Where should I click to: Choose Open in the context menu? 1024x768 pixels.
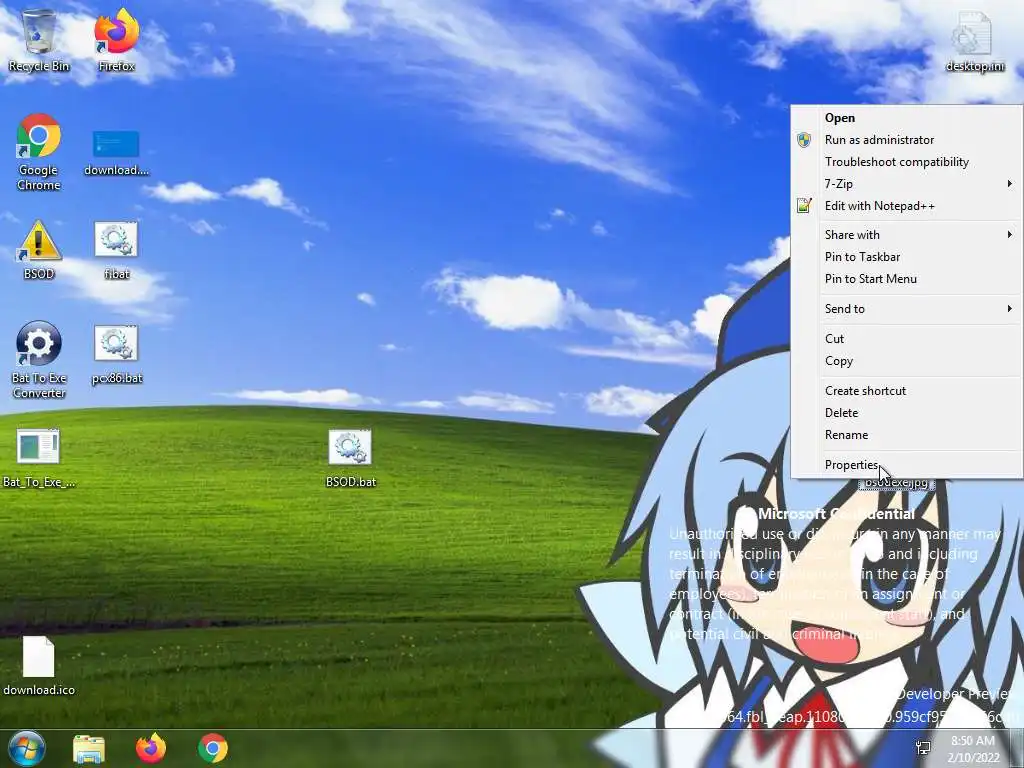[x=906, y=118]
